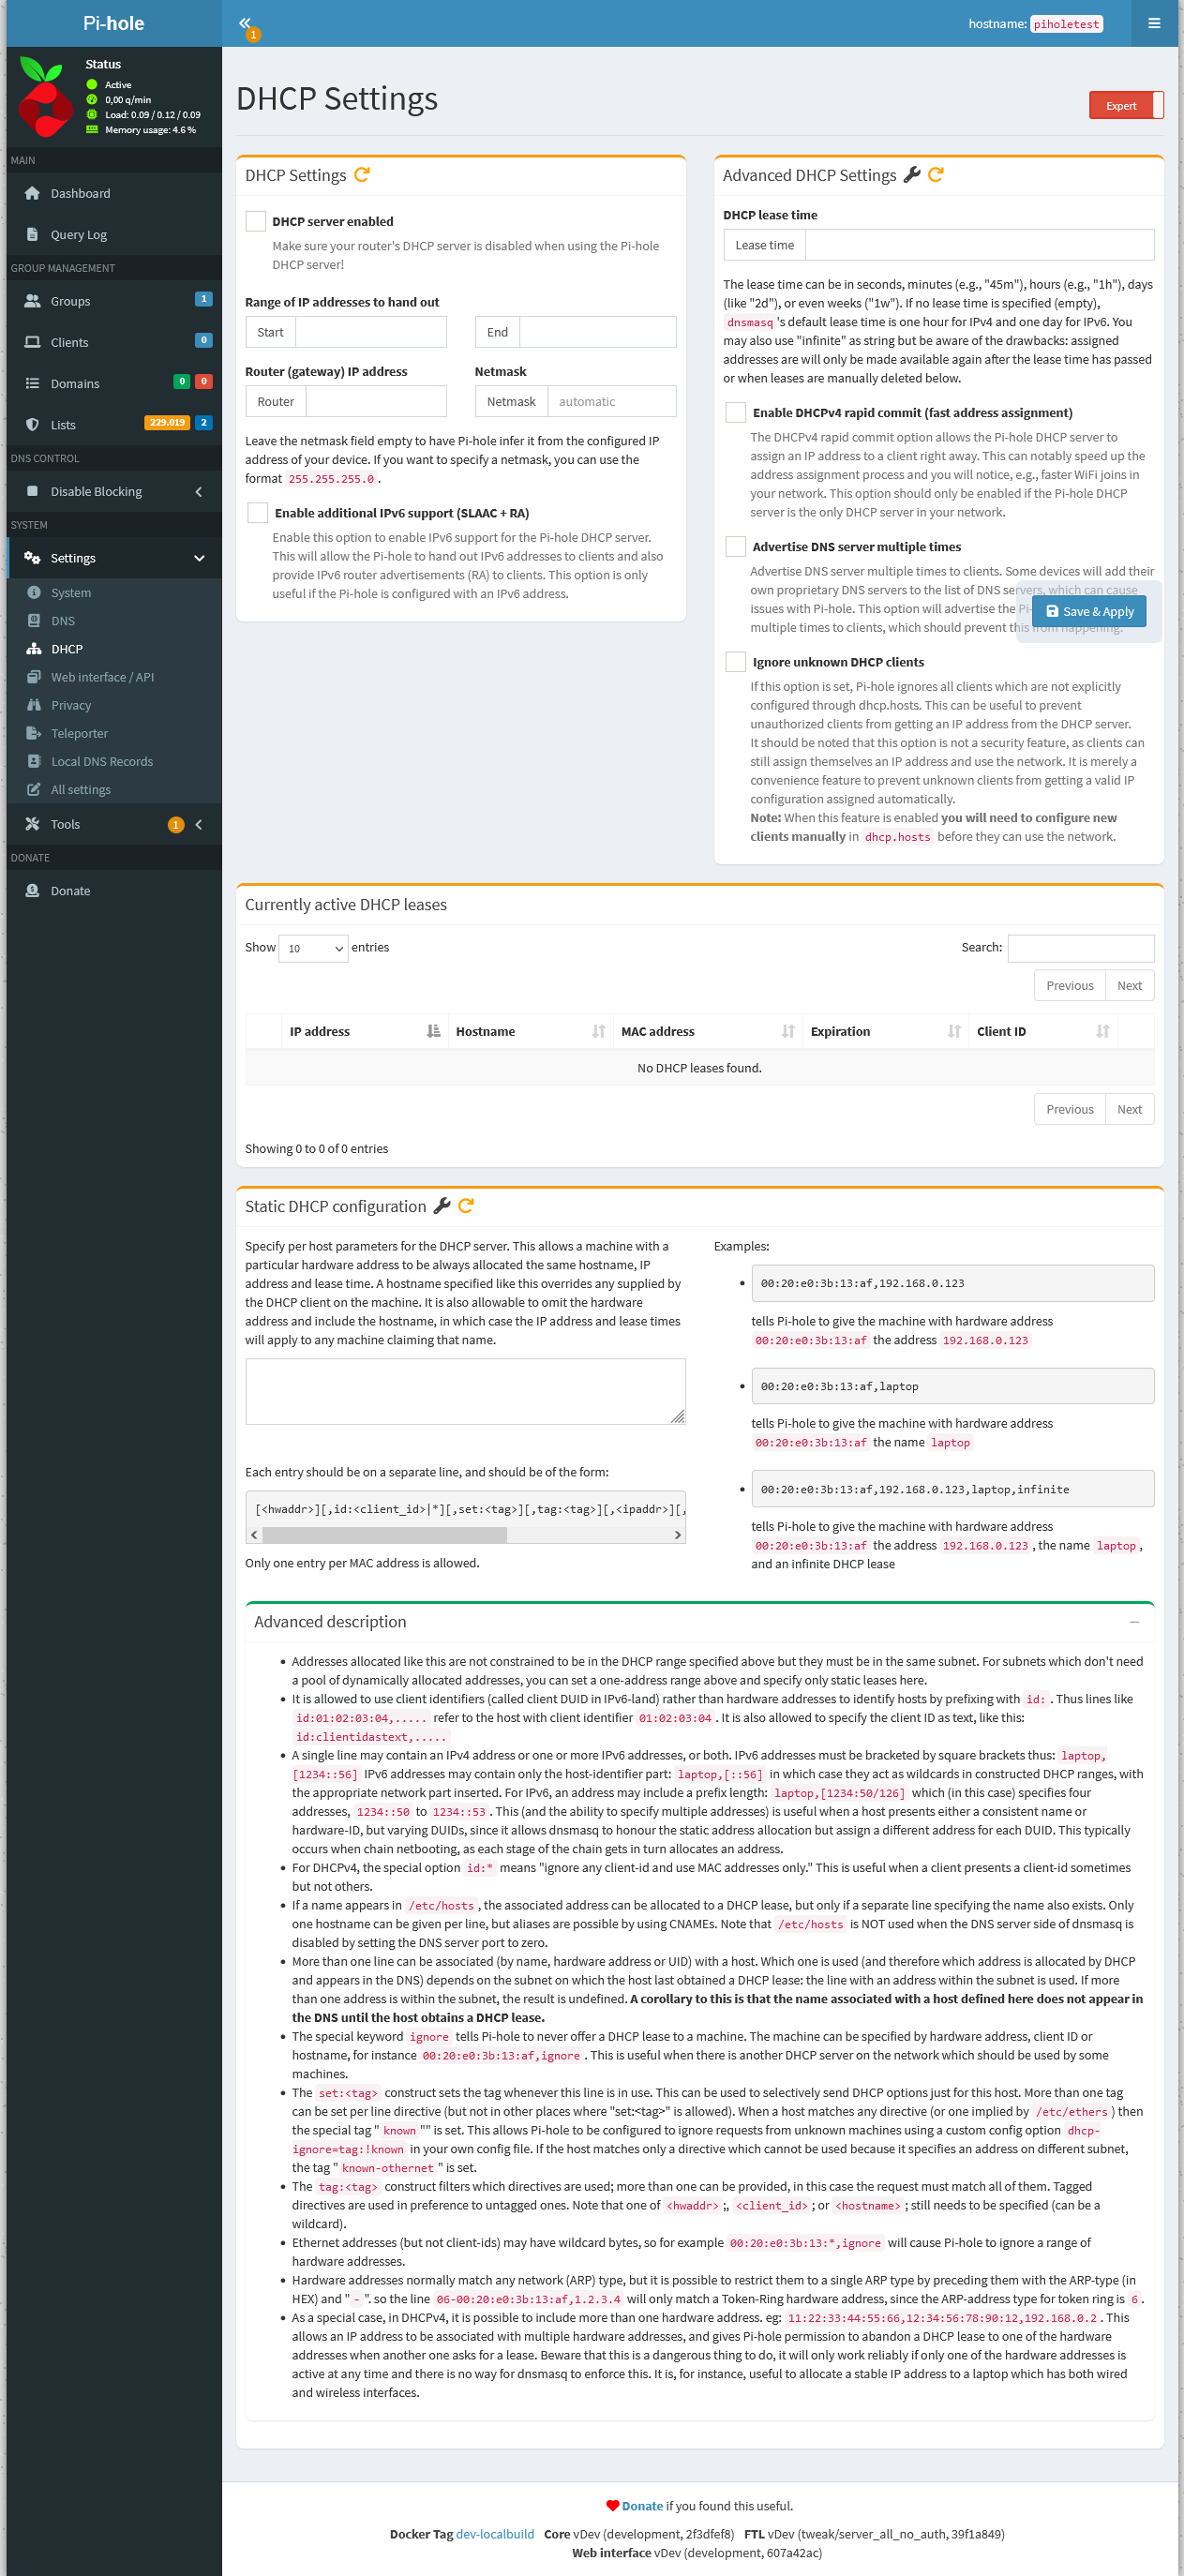Collapse the Settings submenu chevron
The image size is (1184, 2576).
198,558
